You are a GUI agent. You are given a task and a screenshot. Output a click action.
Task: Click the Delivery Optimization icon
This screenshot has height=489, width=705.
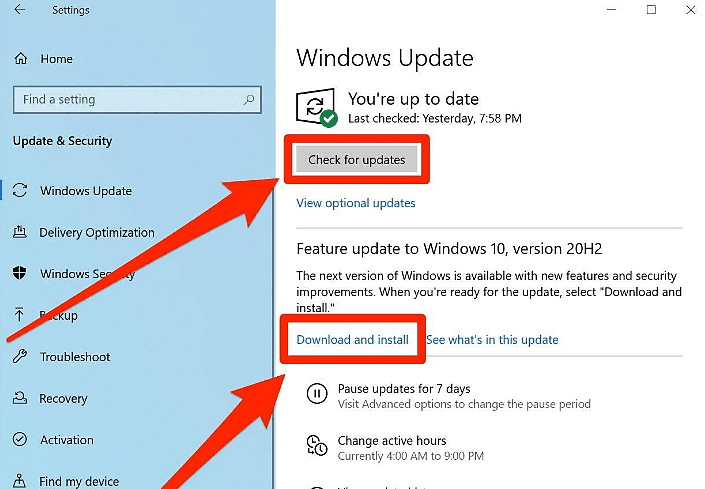click(20, 232)
